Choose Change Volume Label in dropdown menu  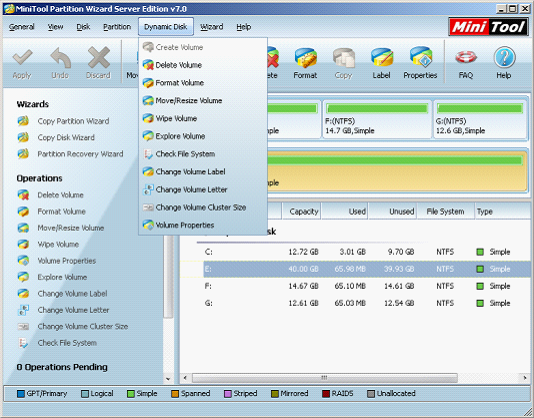pos(203,172)
